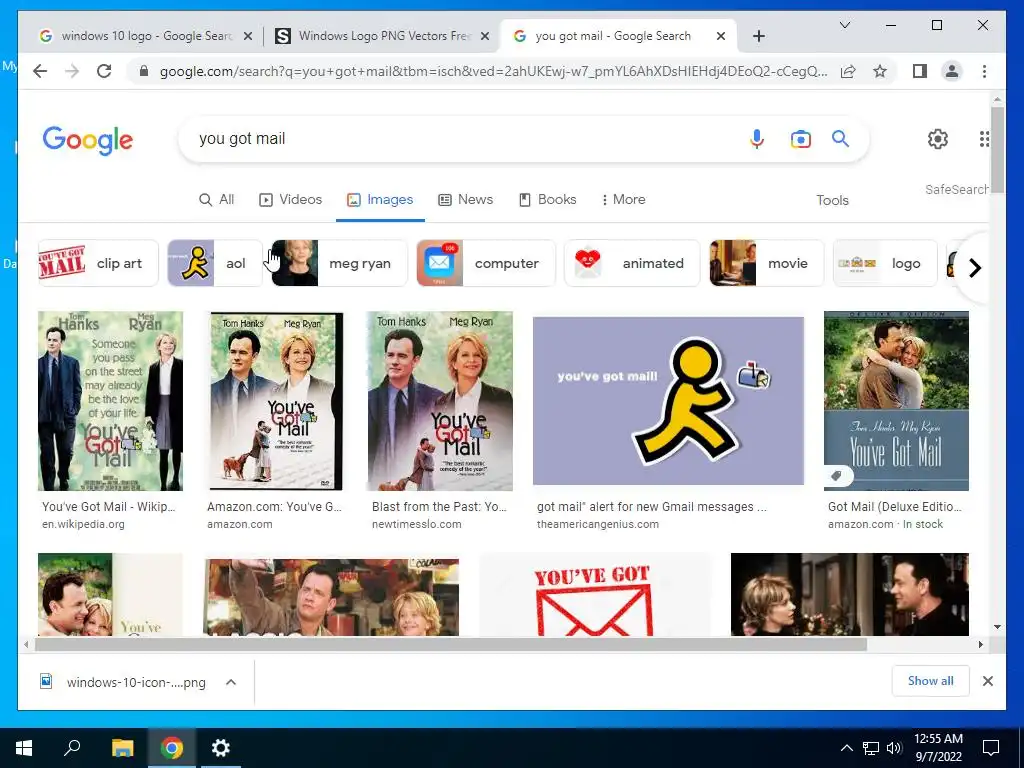Click the forward navigation arrow
This screenshot has width=1024, height=768.
coord(72,71)
